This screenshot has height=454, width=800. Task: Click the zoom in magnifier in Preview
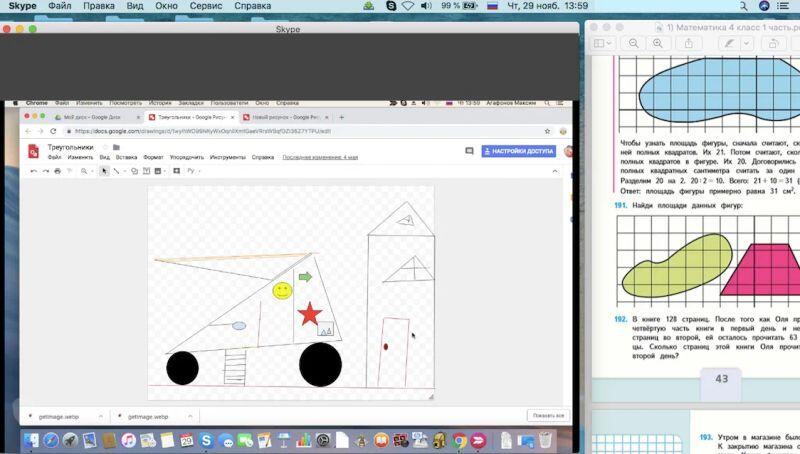[657, 44]
